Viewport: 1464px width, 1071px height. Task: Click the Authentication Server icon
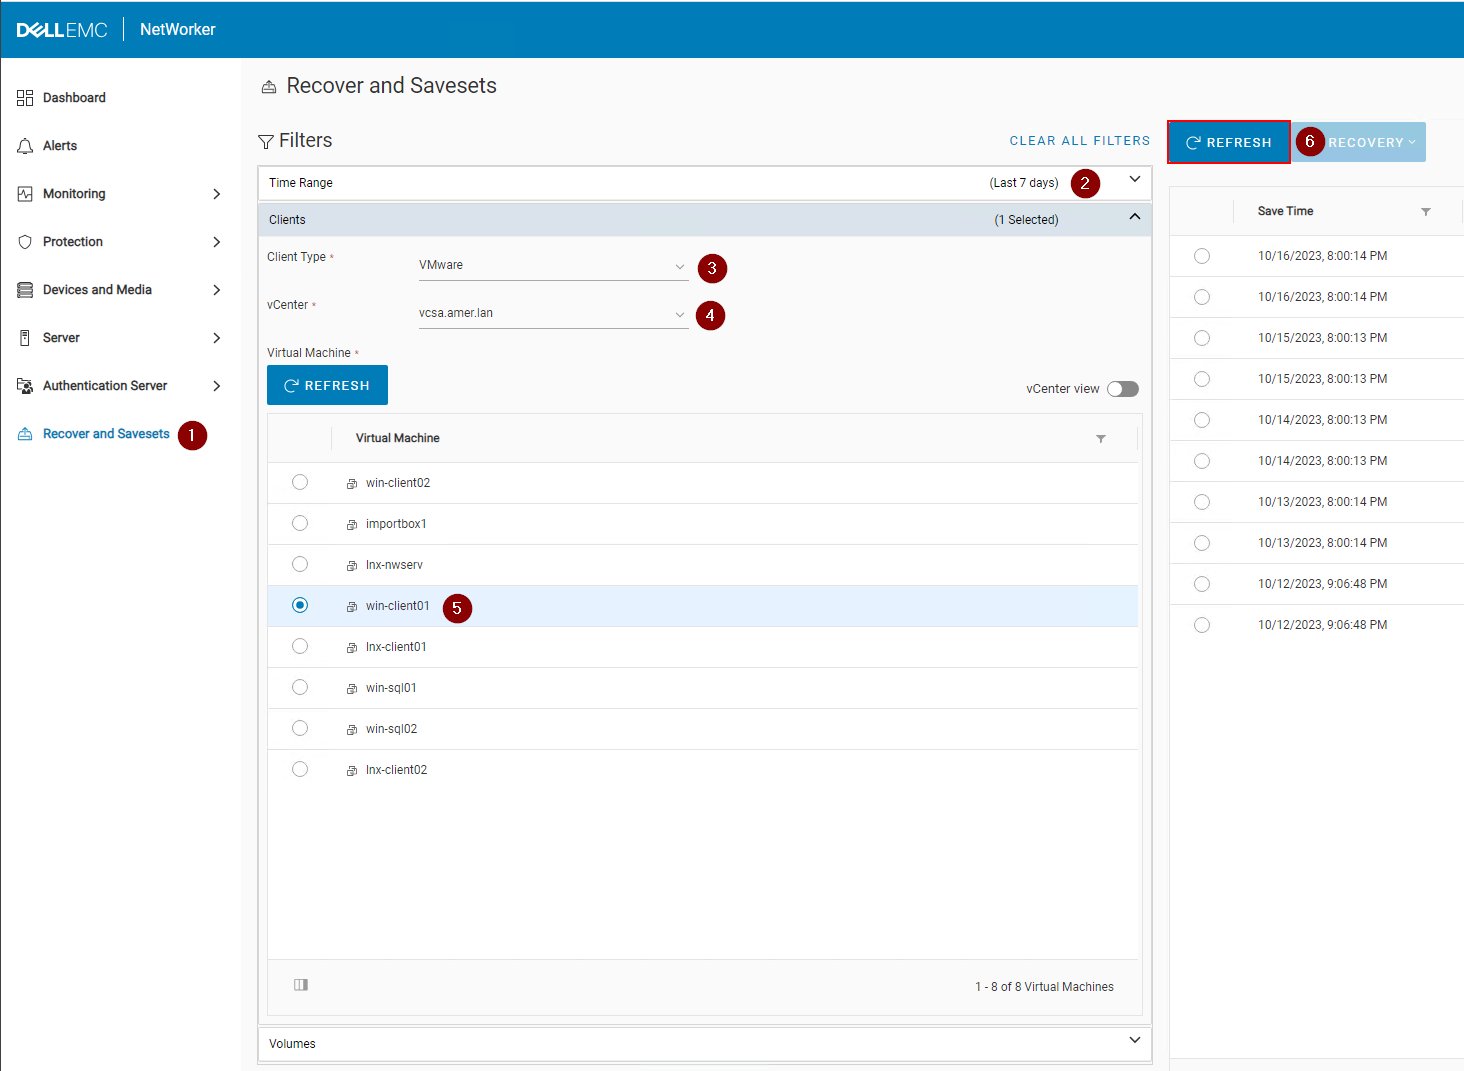pos(24,385)
